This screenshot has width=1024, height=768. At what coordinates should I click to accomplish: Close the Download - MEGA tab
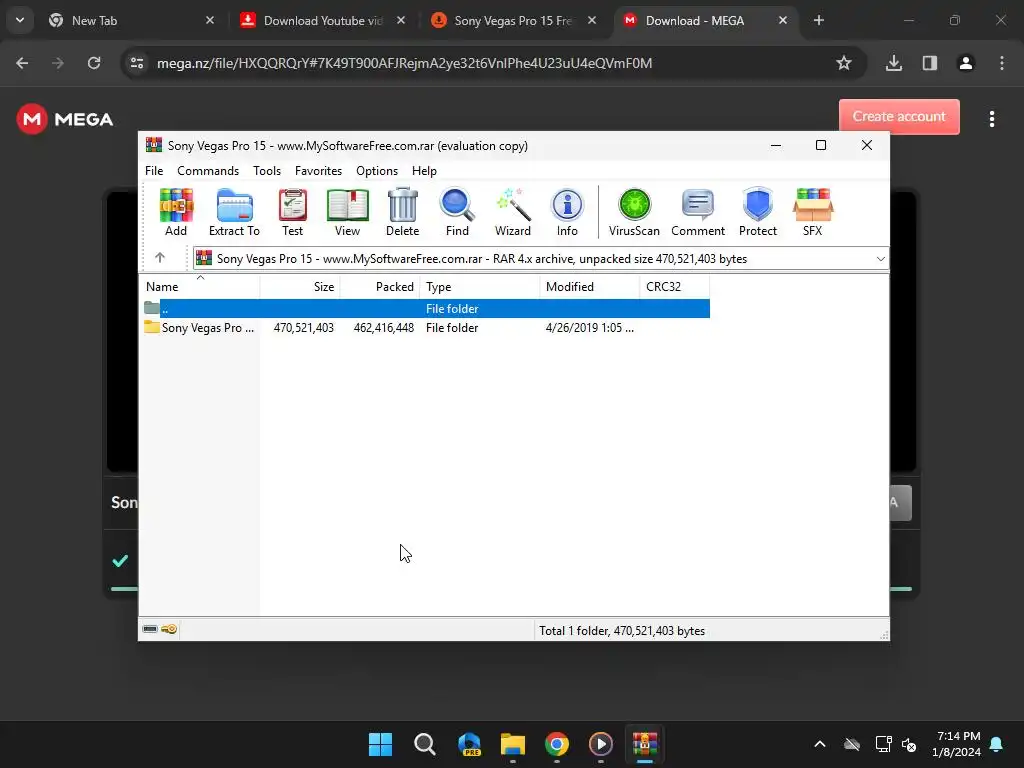point(782,21)
